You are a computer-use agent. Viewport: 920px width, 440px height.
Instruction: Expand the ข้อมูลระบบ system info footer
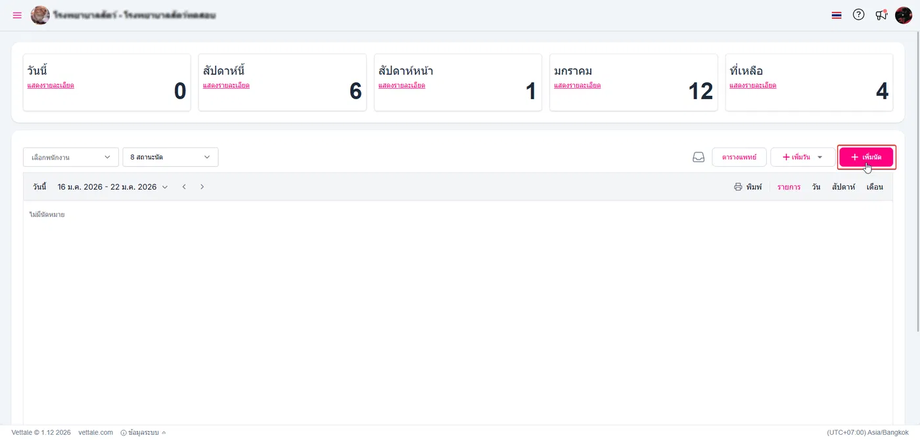tap(143, 433)
